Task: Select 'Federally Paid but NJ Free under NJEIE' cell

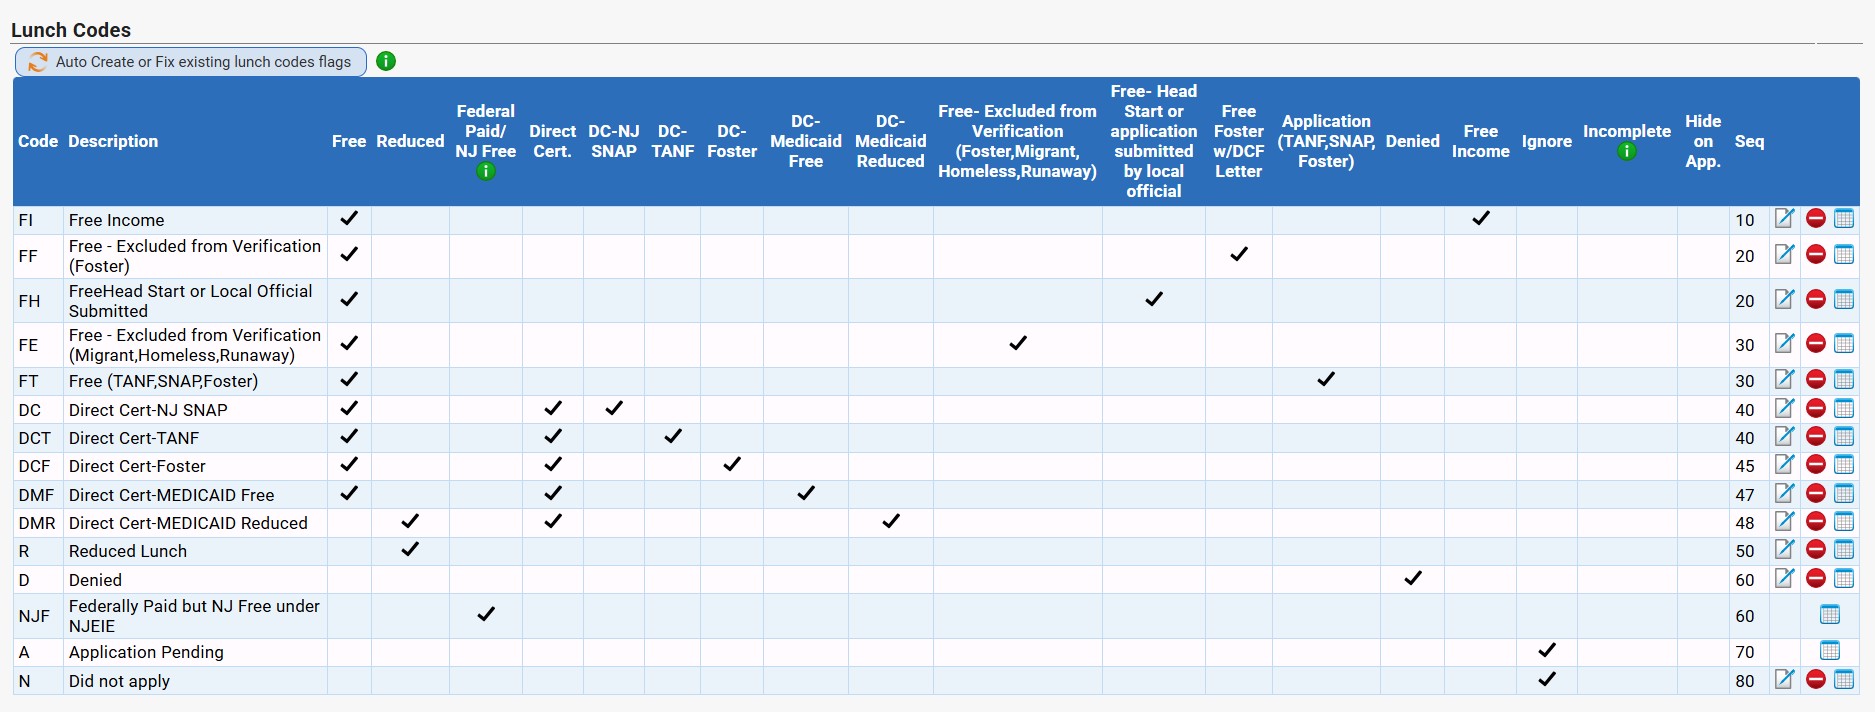Action: pos(194,616)
